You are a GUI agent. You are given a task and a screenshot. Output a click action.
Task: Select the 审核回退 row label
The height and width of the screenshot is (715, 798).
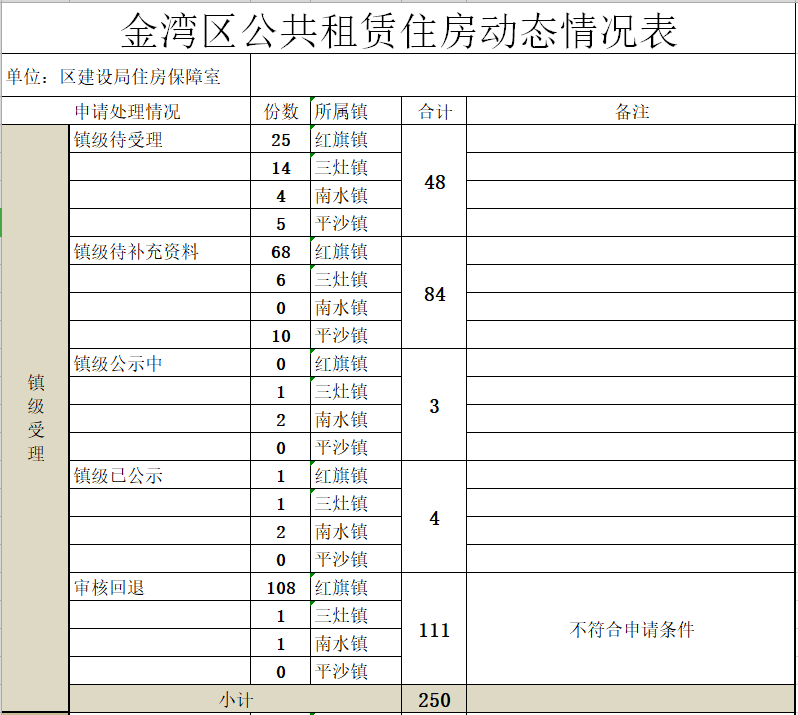[109, 588]
